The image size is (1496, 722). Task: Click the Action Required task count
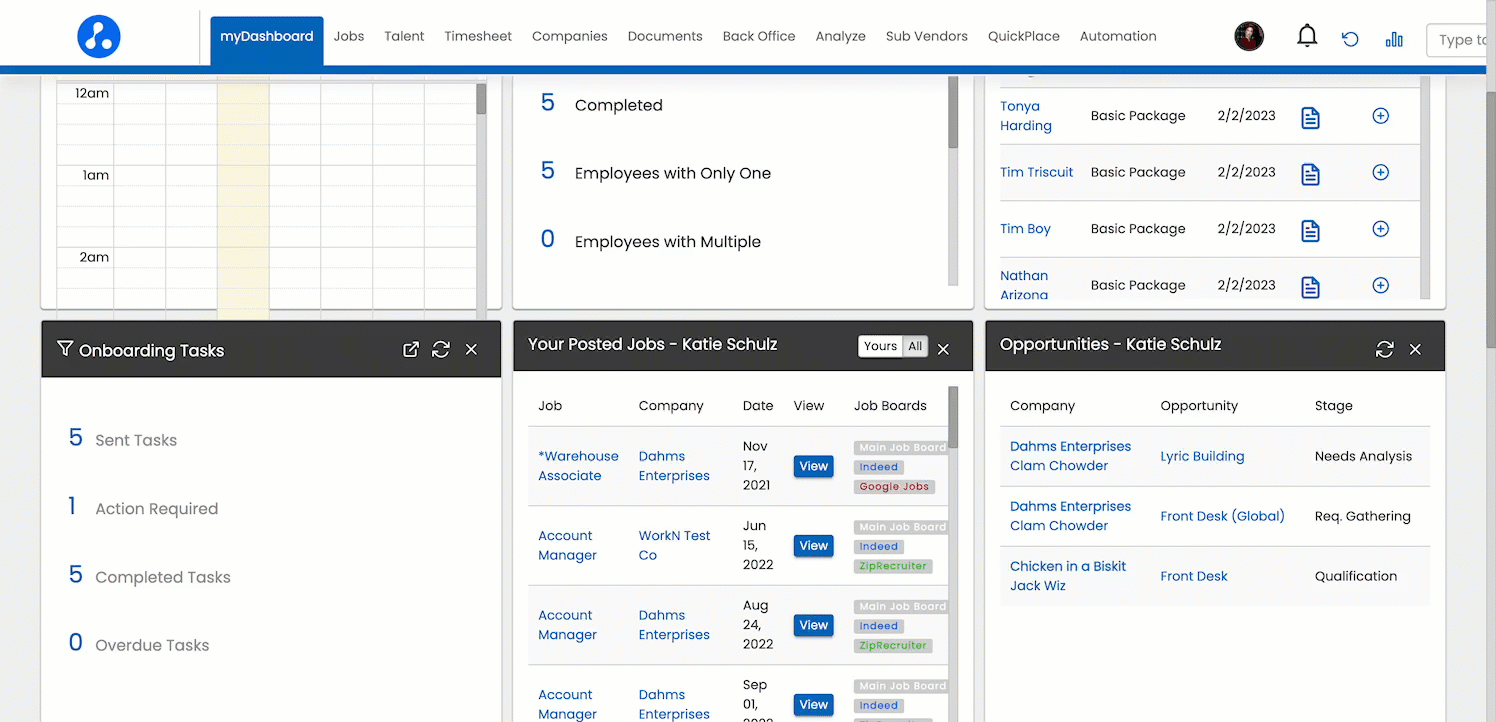(72, 507)
